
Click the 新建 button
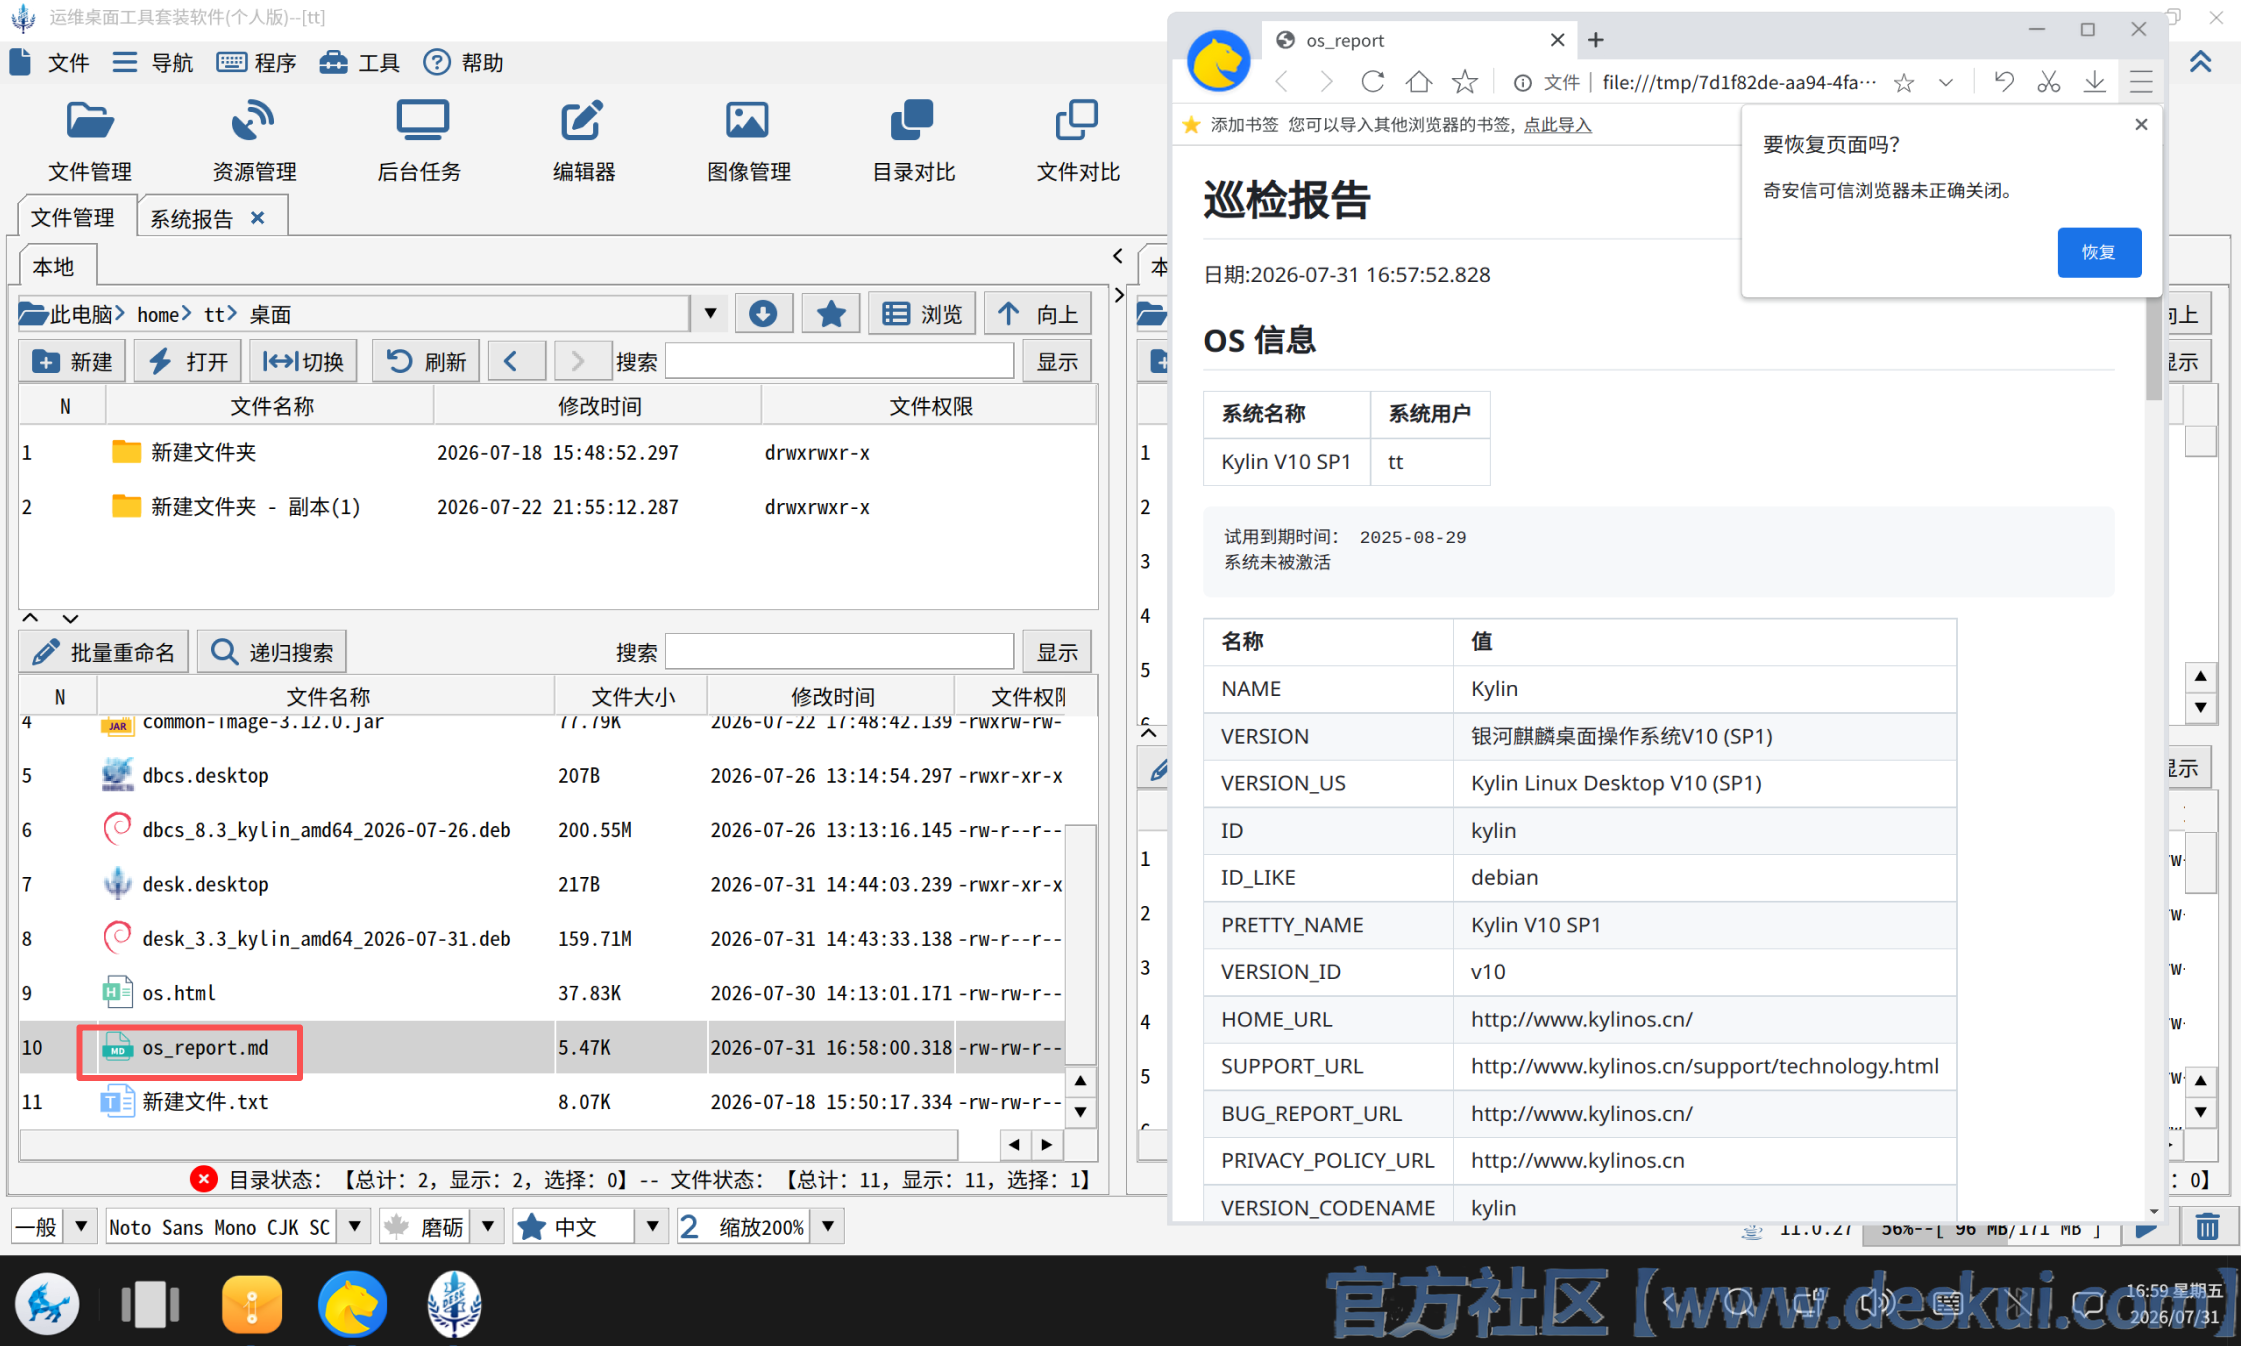(72, 361)
